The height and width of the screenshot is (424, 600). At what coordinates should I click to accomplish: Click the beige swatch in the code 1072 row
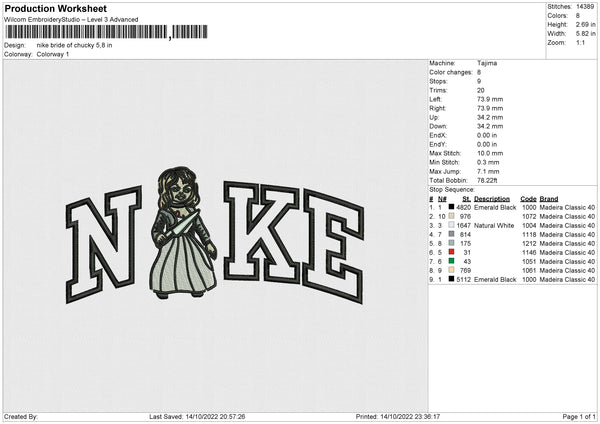452,216
